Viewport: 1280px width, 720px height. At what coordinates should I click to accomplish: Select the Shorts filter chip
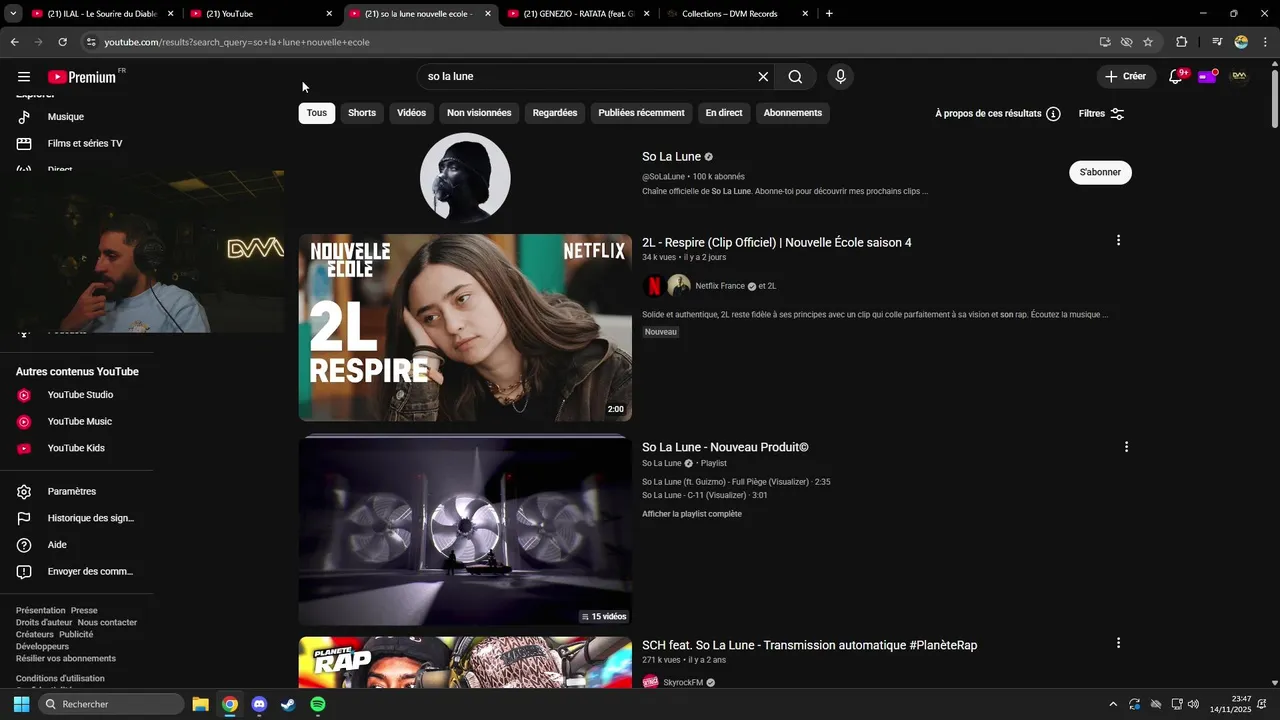click(x=362, y=113)
